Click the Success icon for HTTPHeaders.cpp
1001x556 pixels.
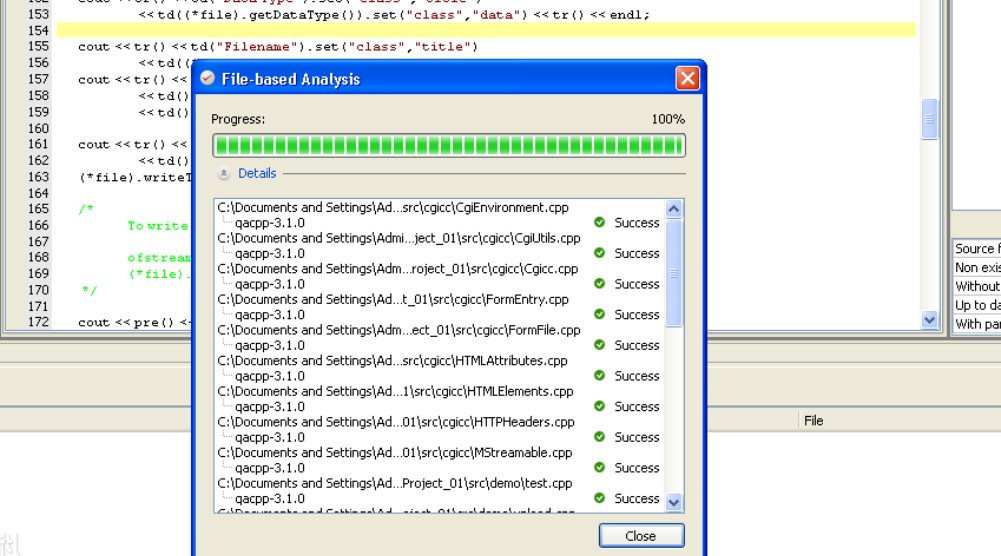600,437
